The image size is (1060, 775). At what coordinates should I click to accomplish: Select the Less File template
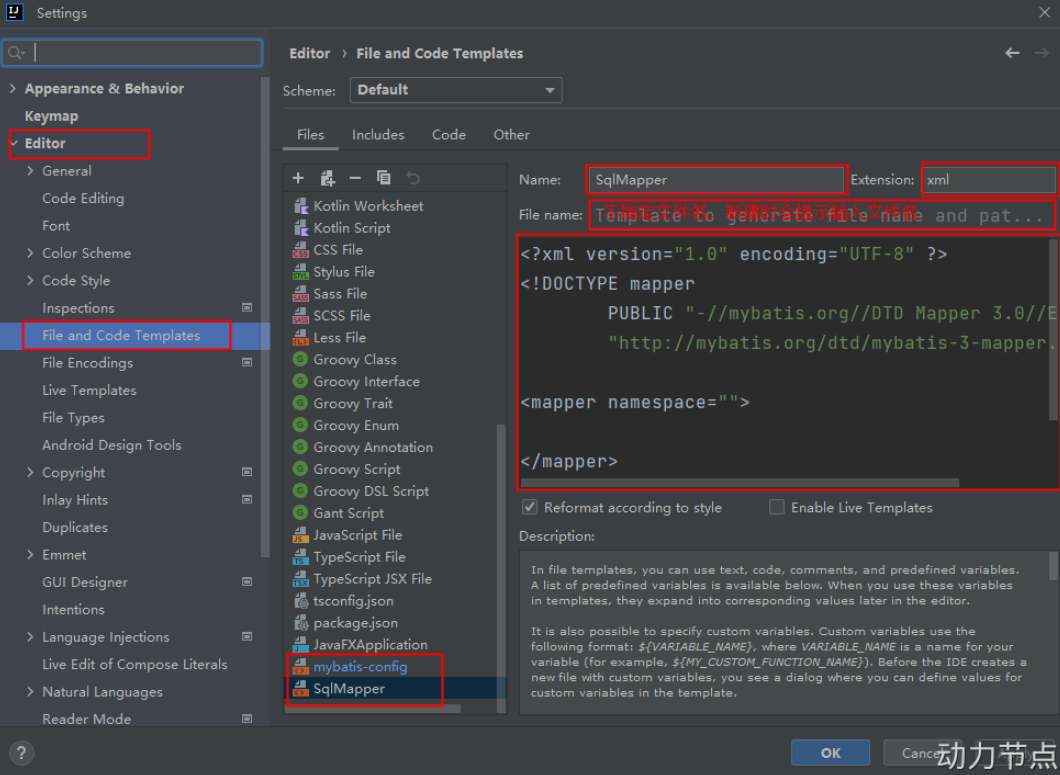click(x=339, y=337)
